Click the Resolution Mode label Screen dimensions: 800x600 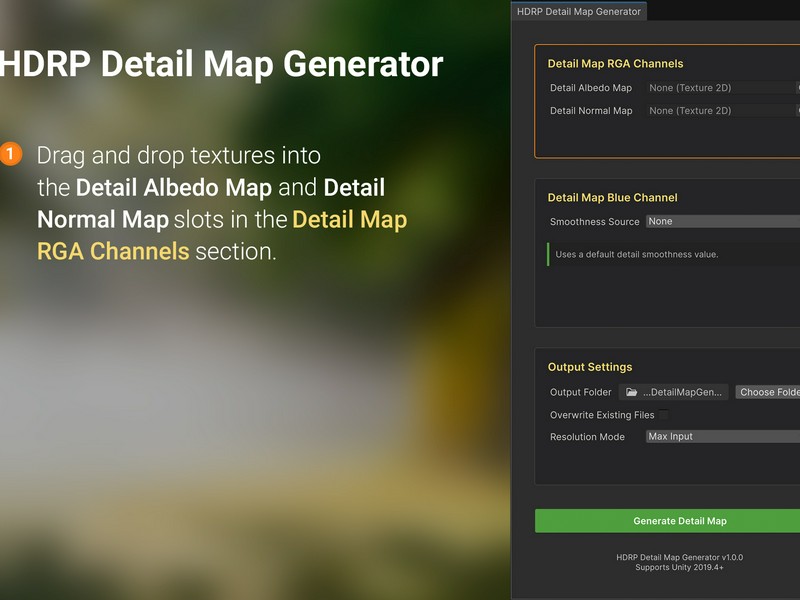587,437
